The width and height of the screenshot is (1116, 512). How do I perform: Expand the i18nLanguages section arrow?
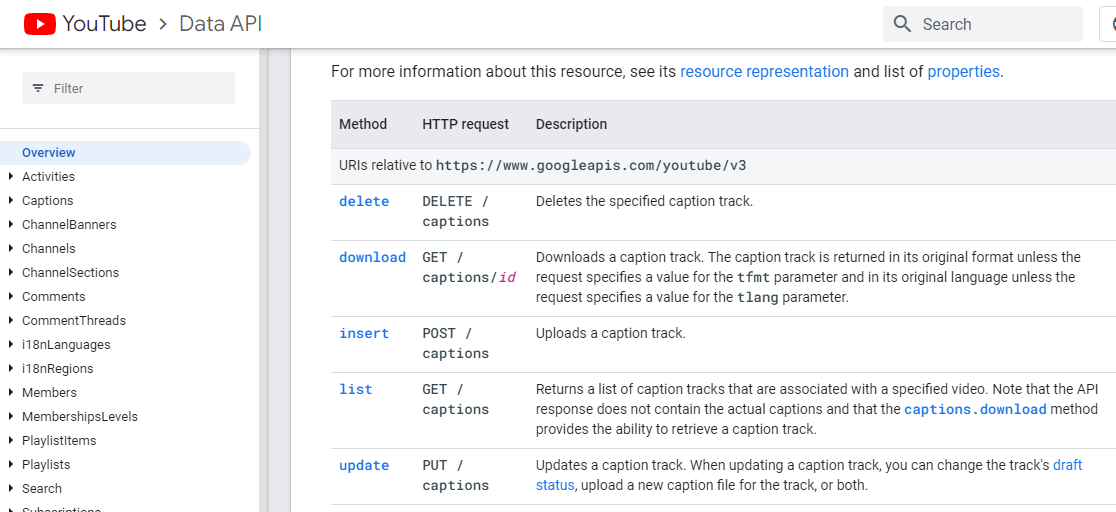(11, 345)
